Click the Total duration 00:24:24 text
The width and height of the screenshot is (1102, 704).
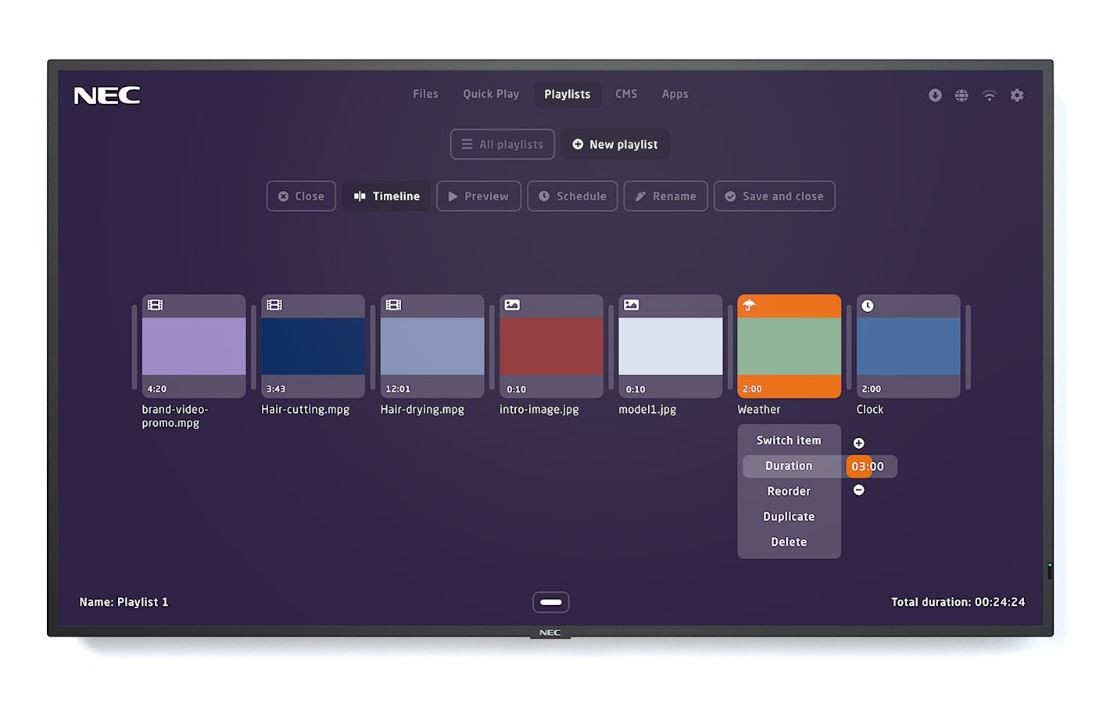click(958, 602)
